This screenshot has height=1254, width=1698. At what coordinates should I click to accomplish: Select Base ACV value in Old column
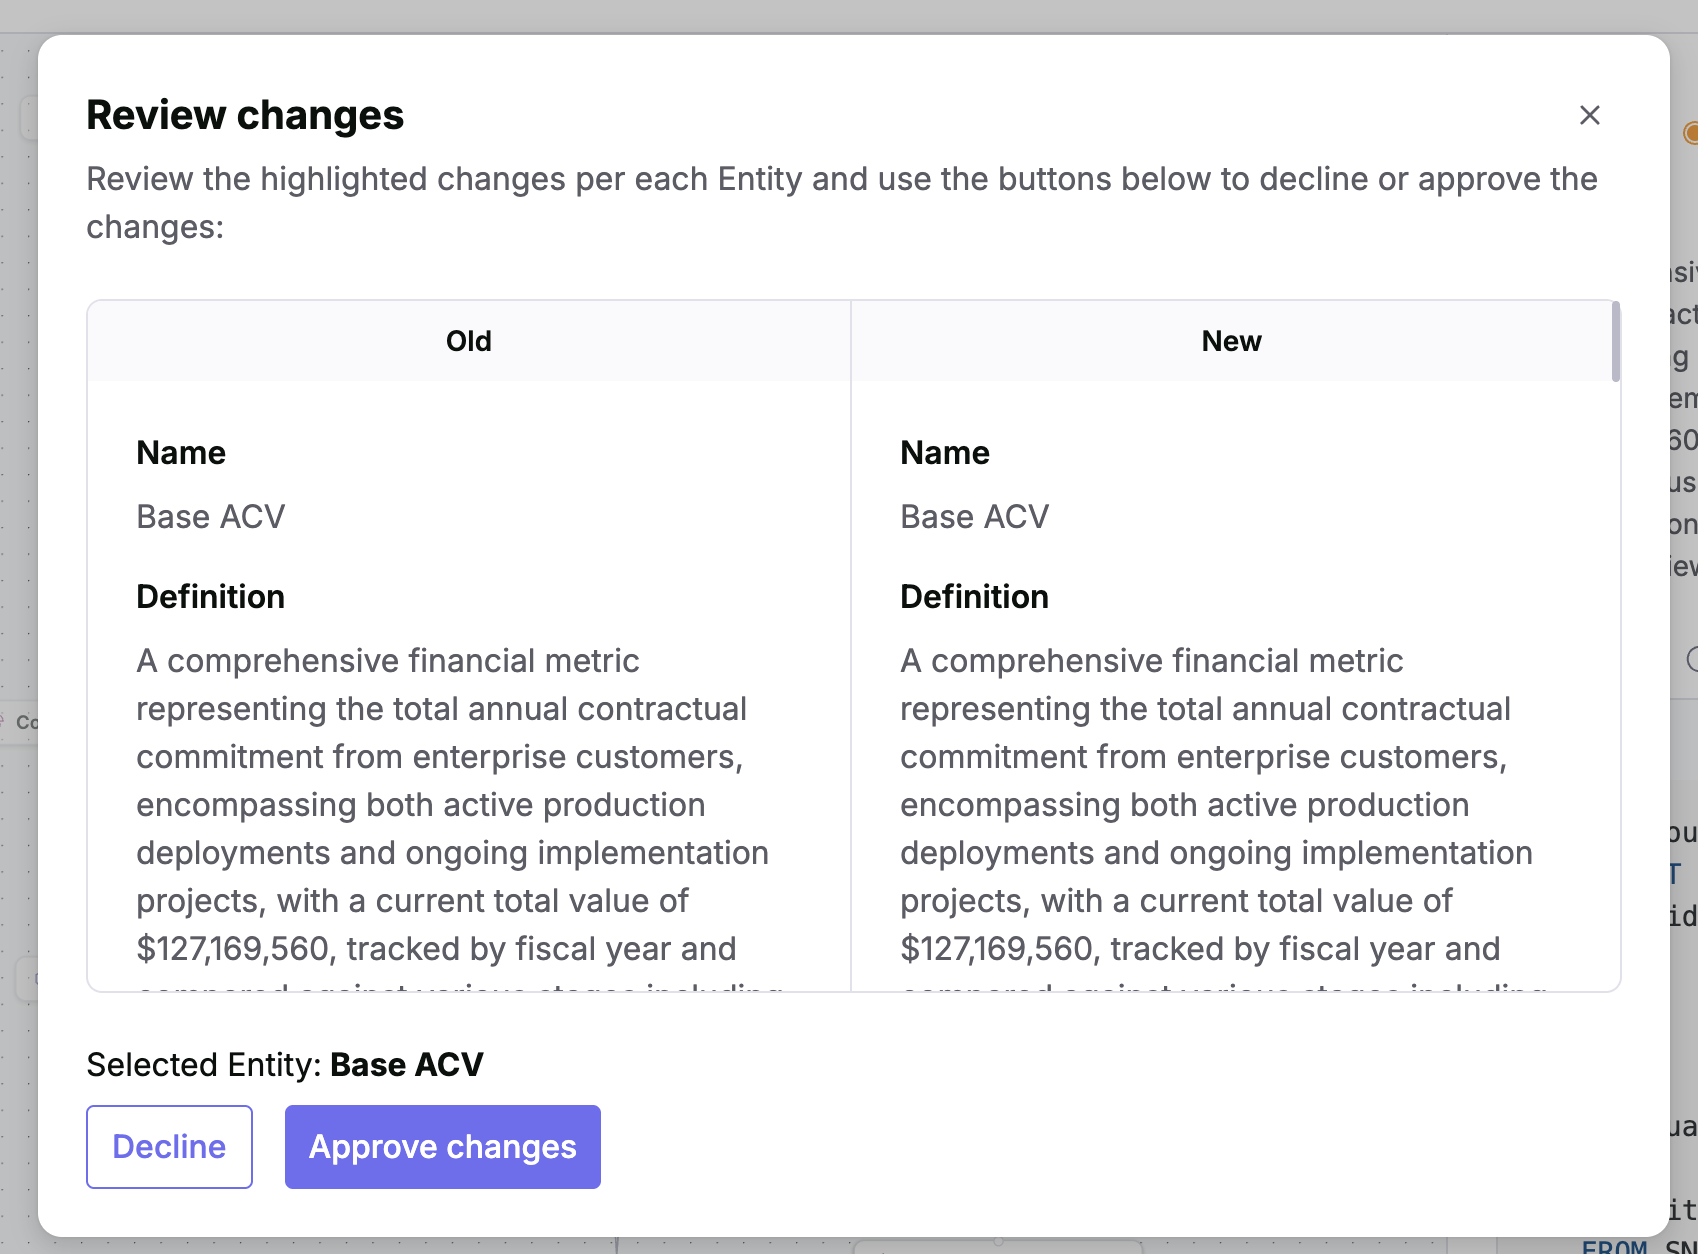click(211, 517)
